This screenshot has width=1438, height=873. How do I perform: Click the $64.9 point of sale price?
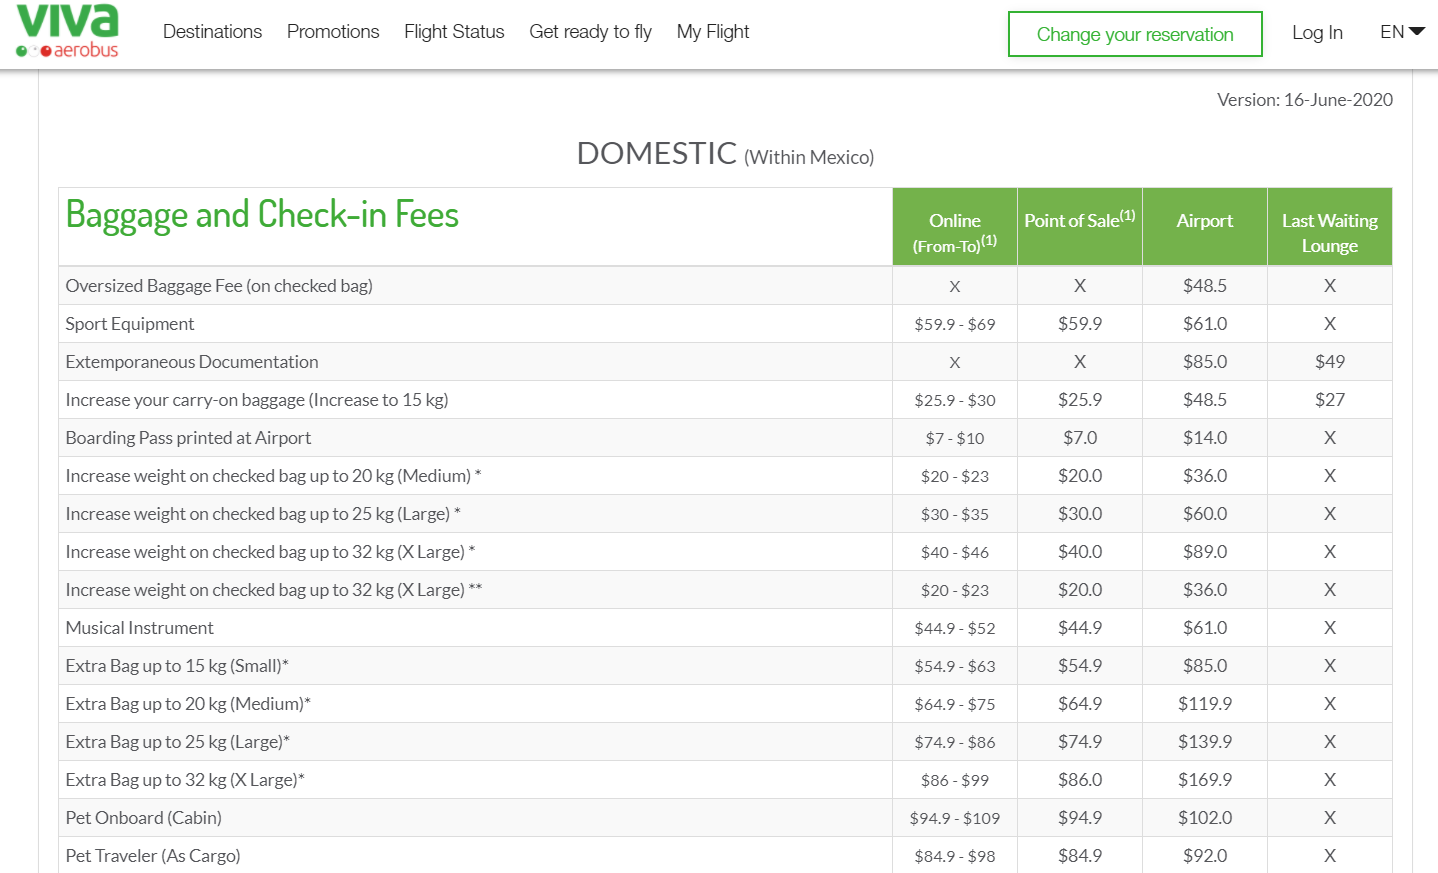(x=1080, y=704)
